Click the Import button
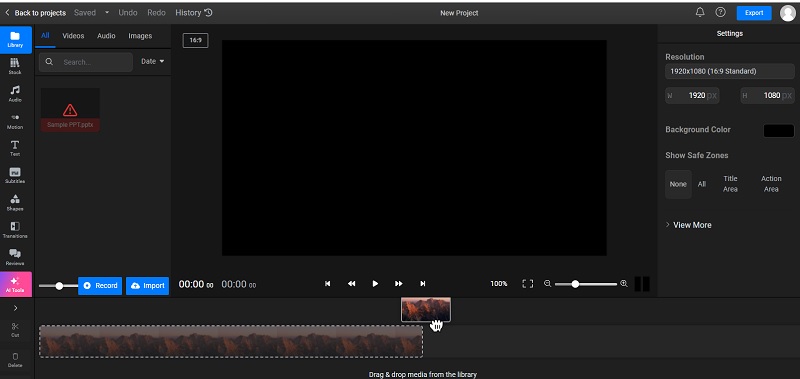The image size is (800, 379). pos(147,286)
